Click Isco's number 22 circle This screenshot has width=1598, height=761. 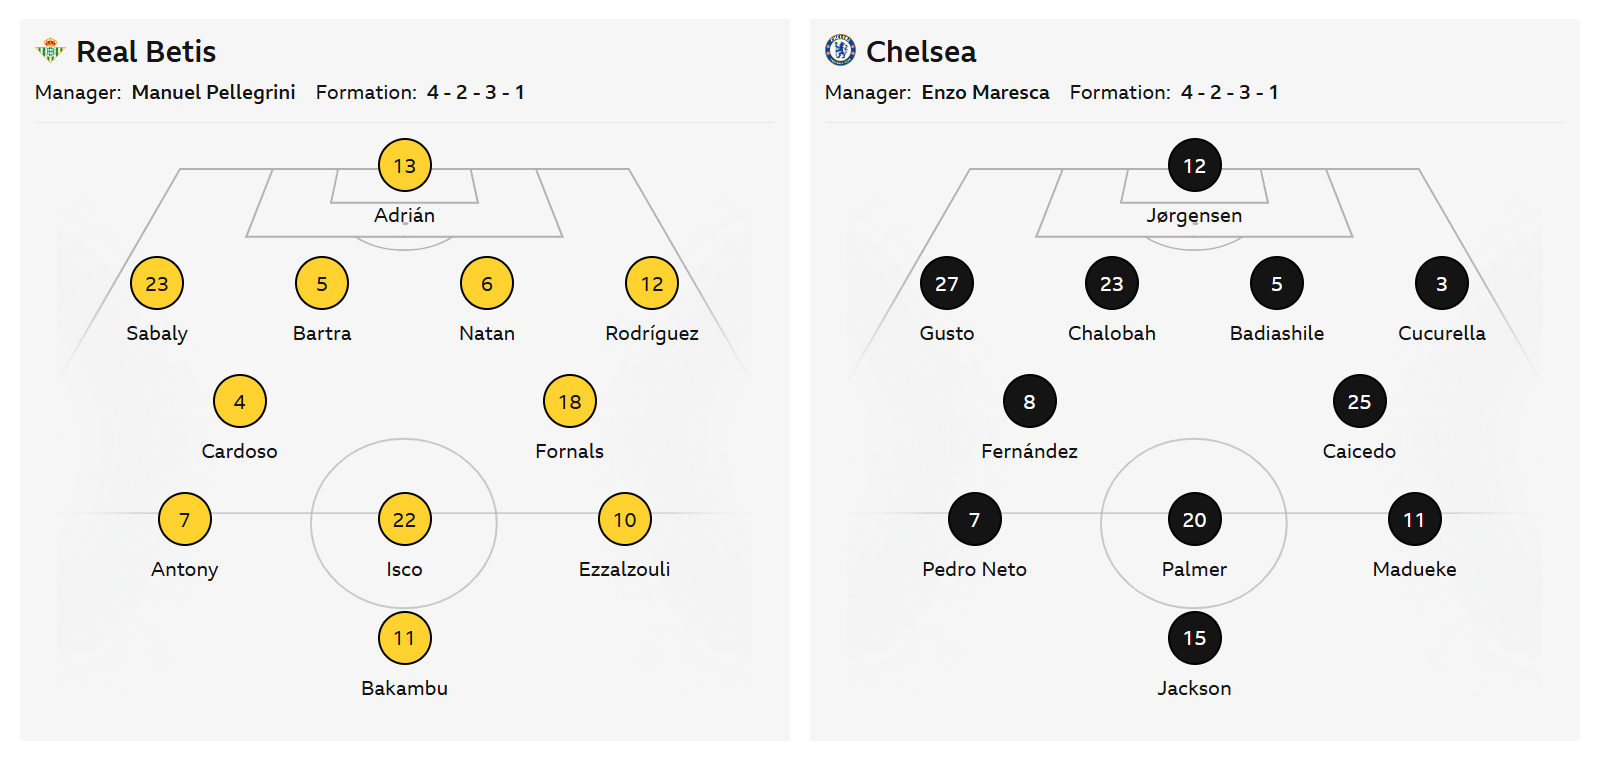point(404,519)
